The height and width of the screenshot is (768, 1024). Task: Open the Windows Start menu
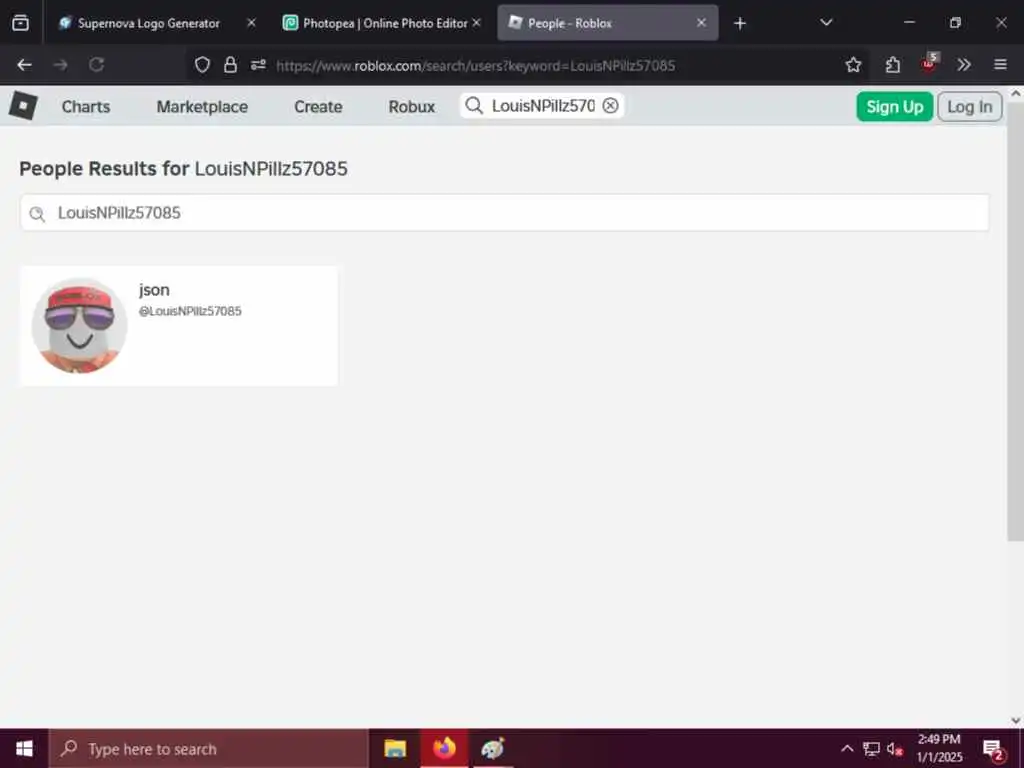point(24,748)
